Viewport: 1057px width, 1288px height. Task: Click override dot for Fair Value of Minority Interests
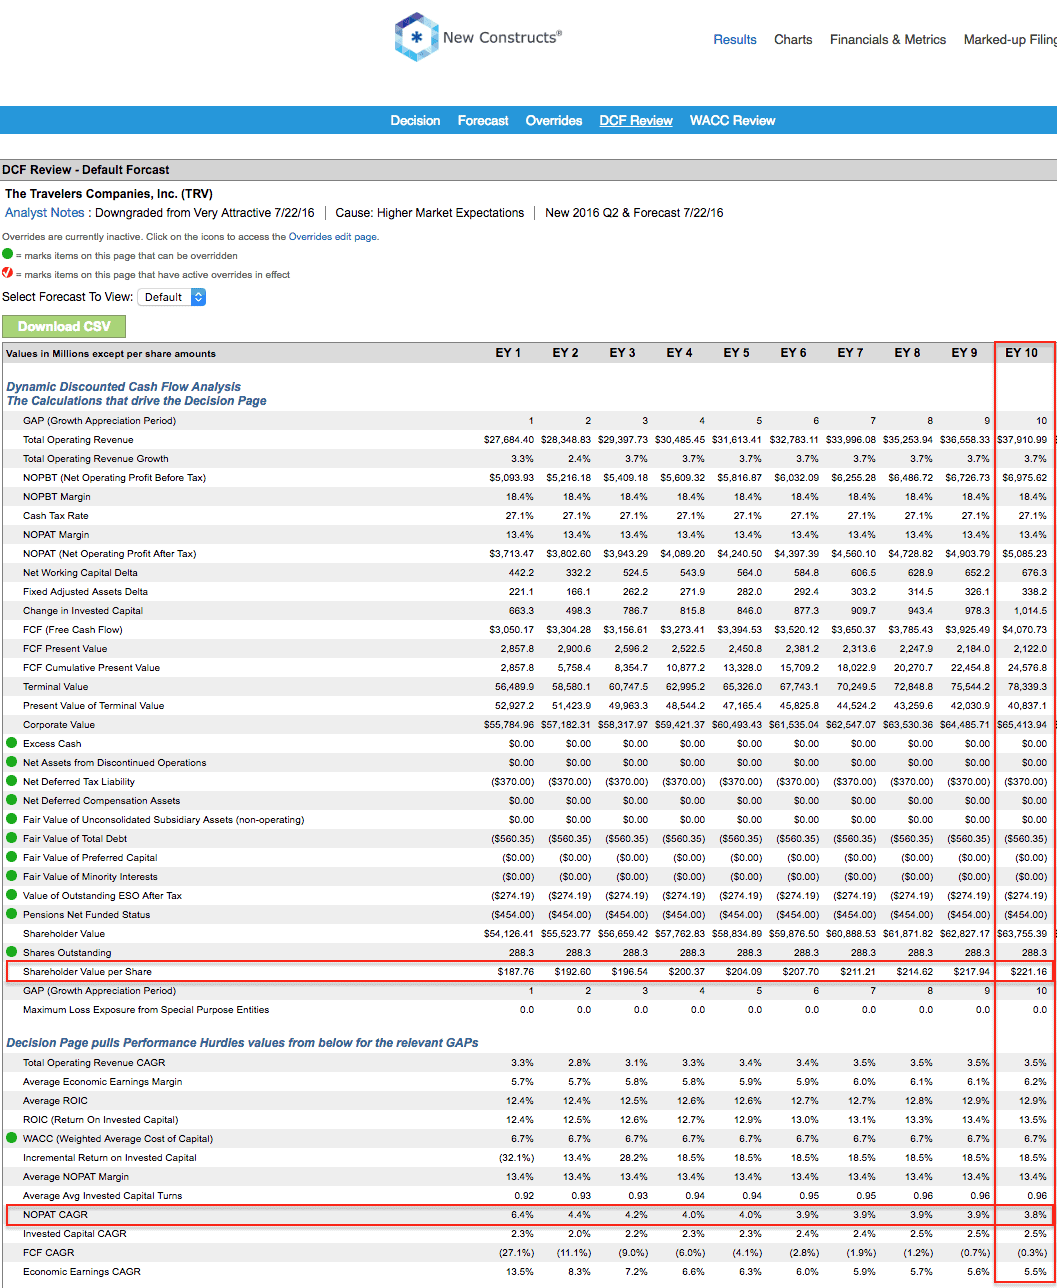[11, 876]
